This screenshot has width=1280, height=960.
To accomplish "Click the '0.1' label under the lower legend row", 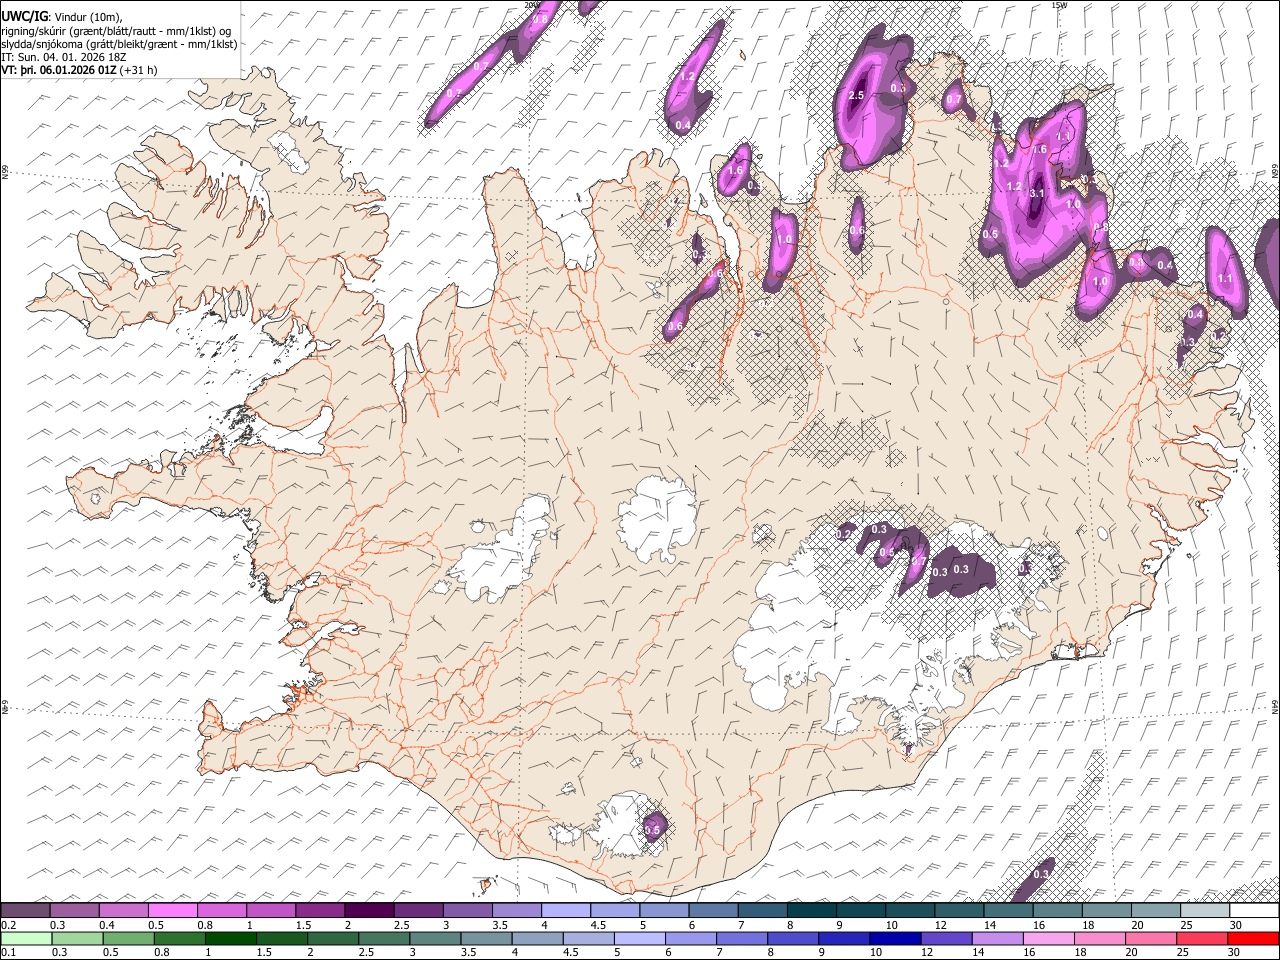I will (x=8, y=952).
